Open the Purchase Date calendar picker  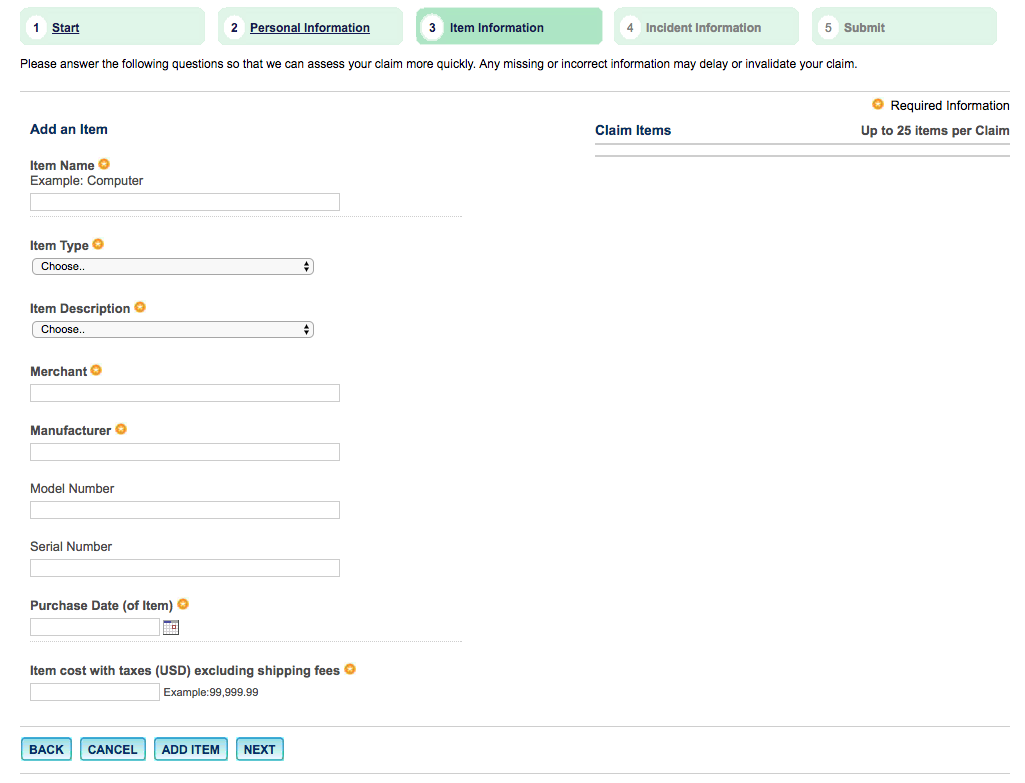[x=170, y=628]
